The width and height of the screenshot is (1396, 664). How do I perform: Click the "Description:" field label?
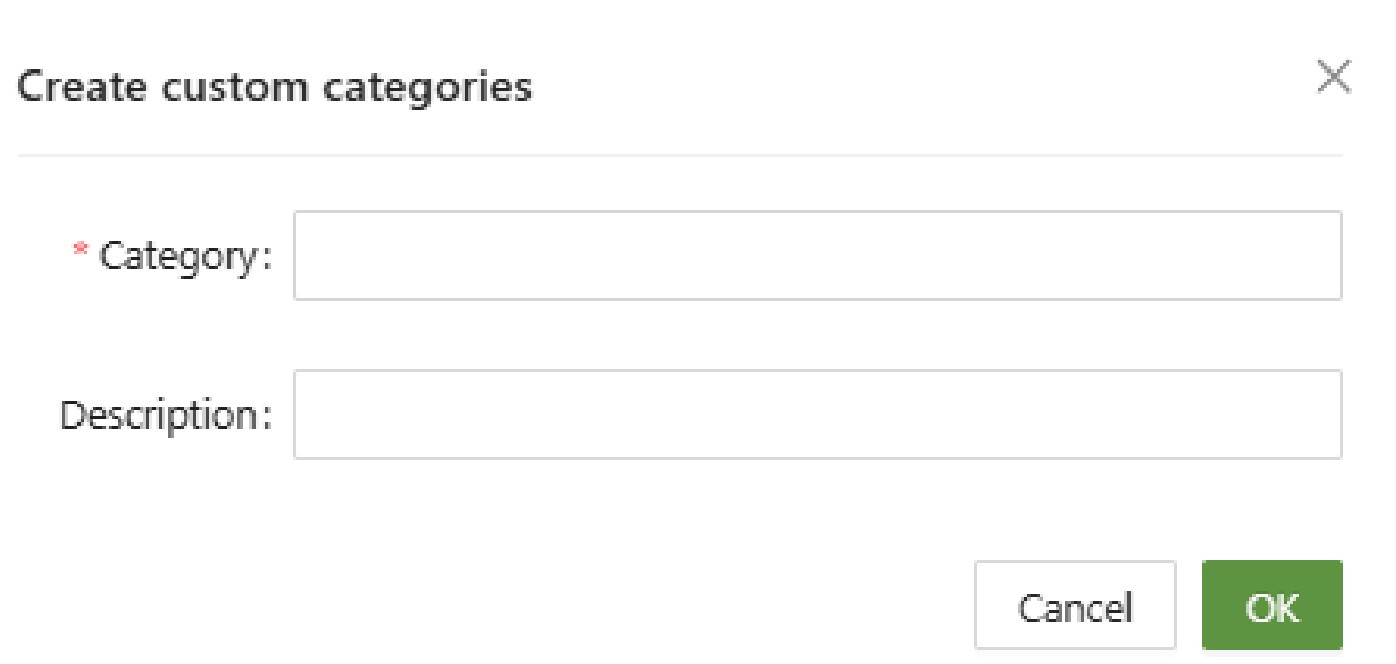pyautogui.click(x=166, y=416)
